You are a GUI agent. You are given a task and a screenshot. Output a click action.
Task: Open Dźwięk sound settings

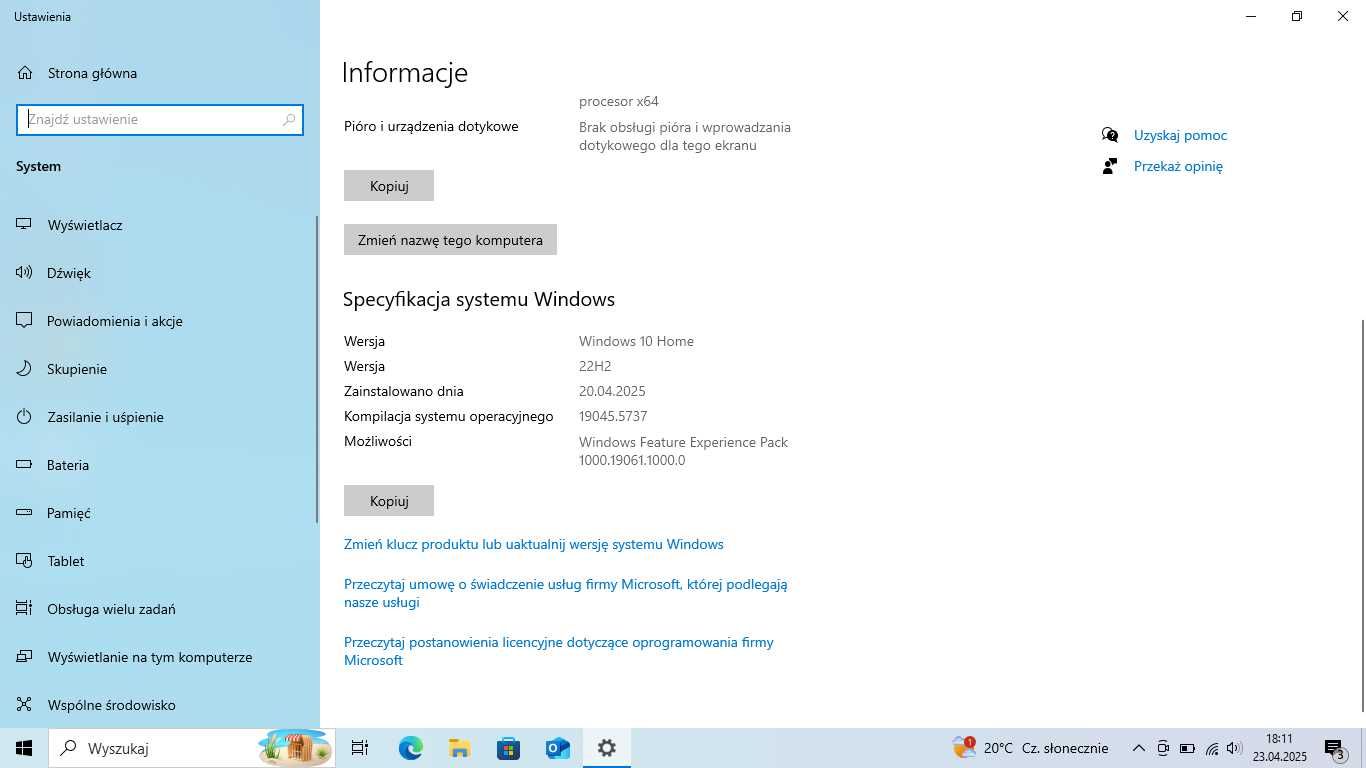69,273
